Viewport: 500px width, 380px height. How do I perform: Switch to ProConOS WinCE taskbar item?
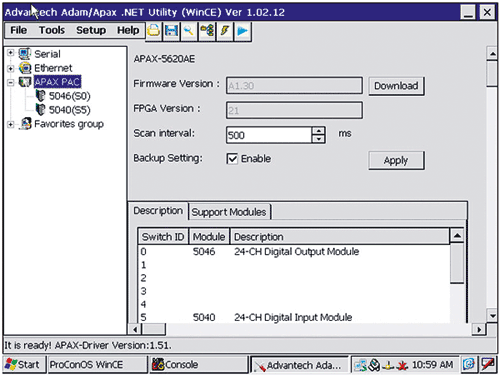point(97,364)
